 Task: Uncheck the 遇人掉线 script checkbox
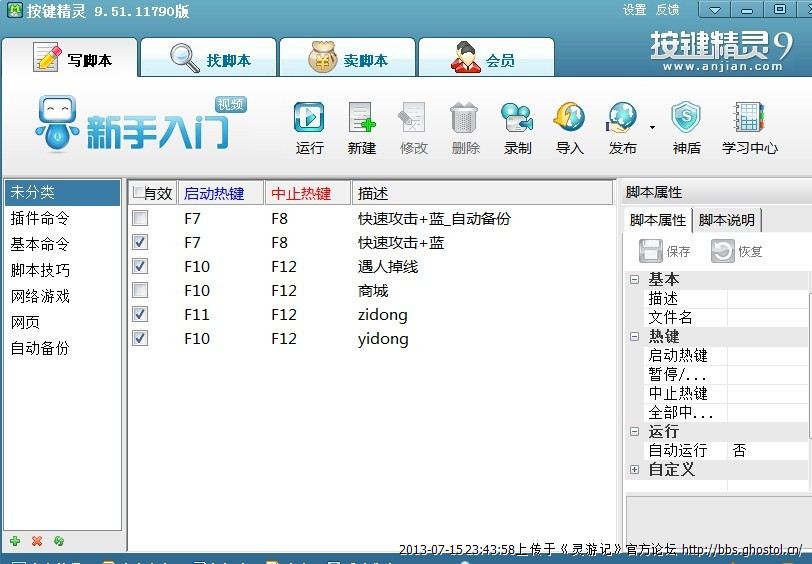[x=140, y=266]
